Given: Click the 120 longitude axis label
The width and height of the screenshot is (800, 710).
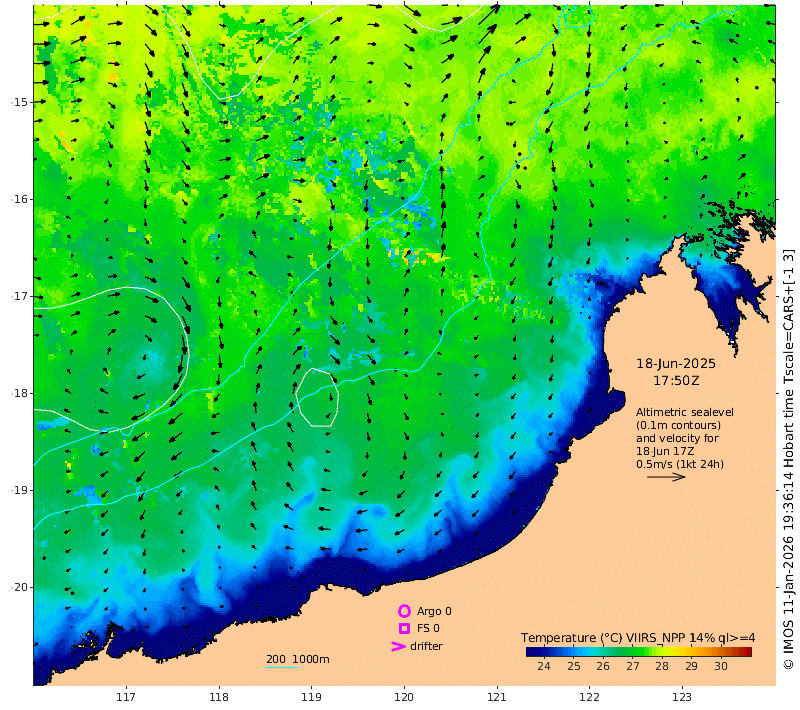Looking at the screenshot, I should pos(404,697).
